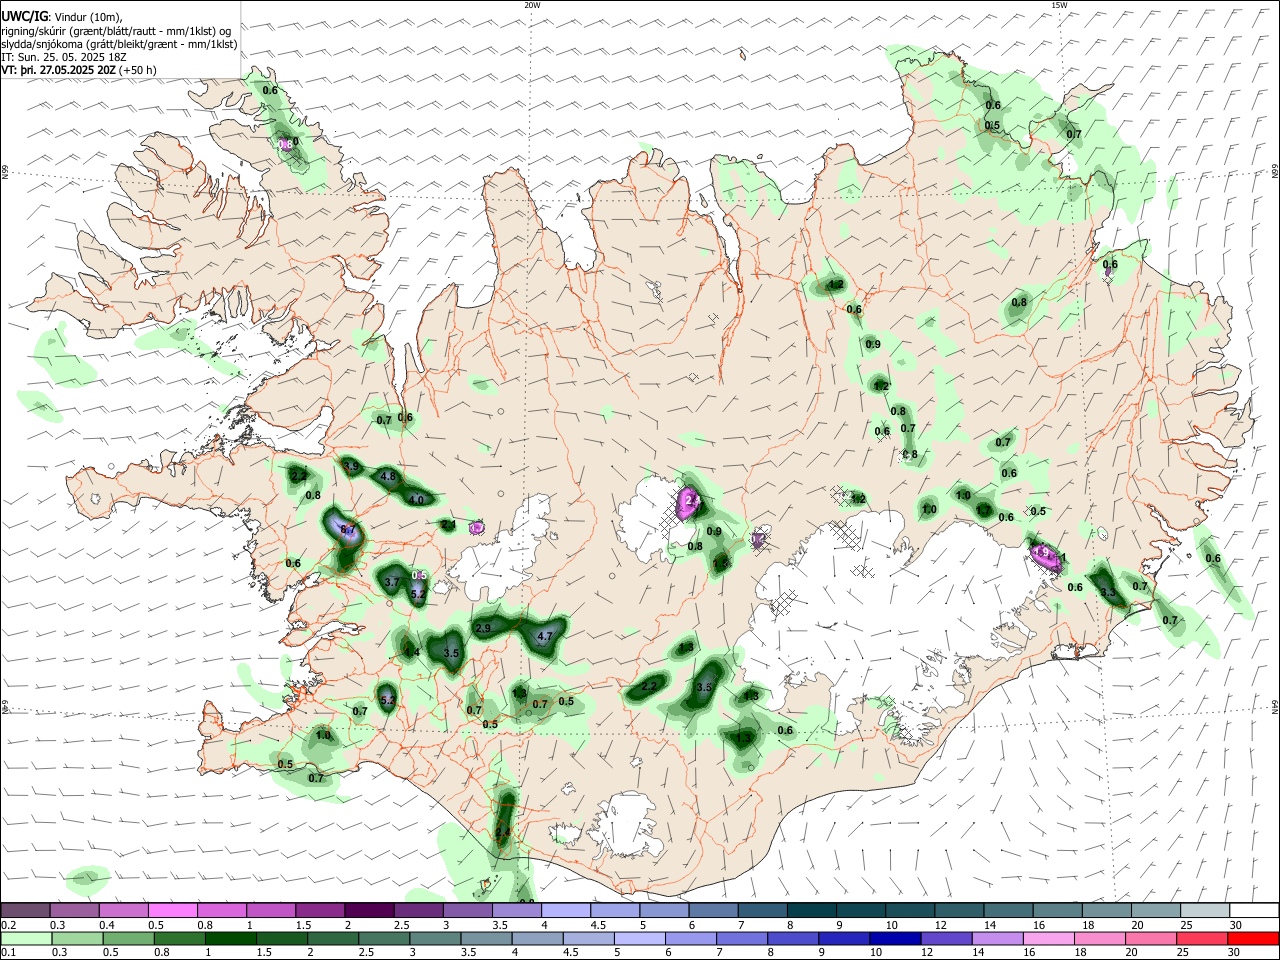Click the top legend swatch between 0.2 and 0.3

tap(25, 910)
